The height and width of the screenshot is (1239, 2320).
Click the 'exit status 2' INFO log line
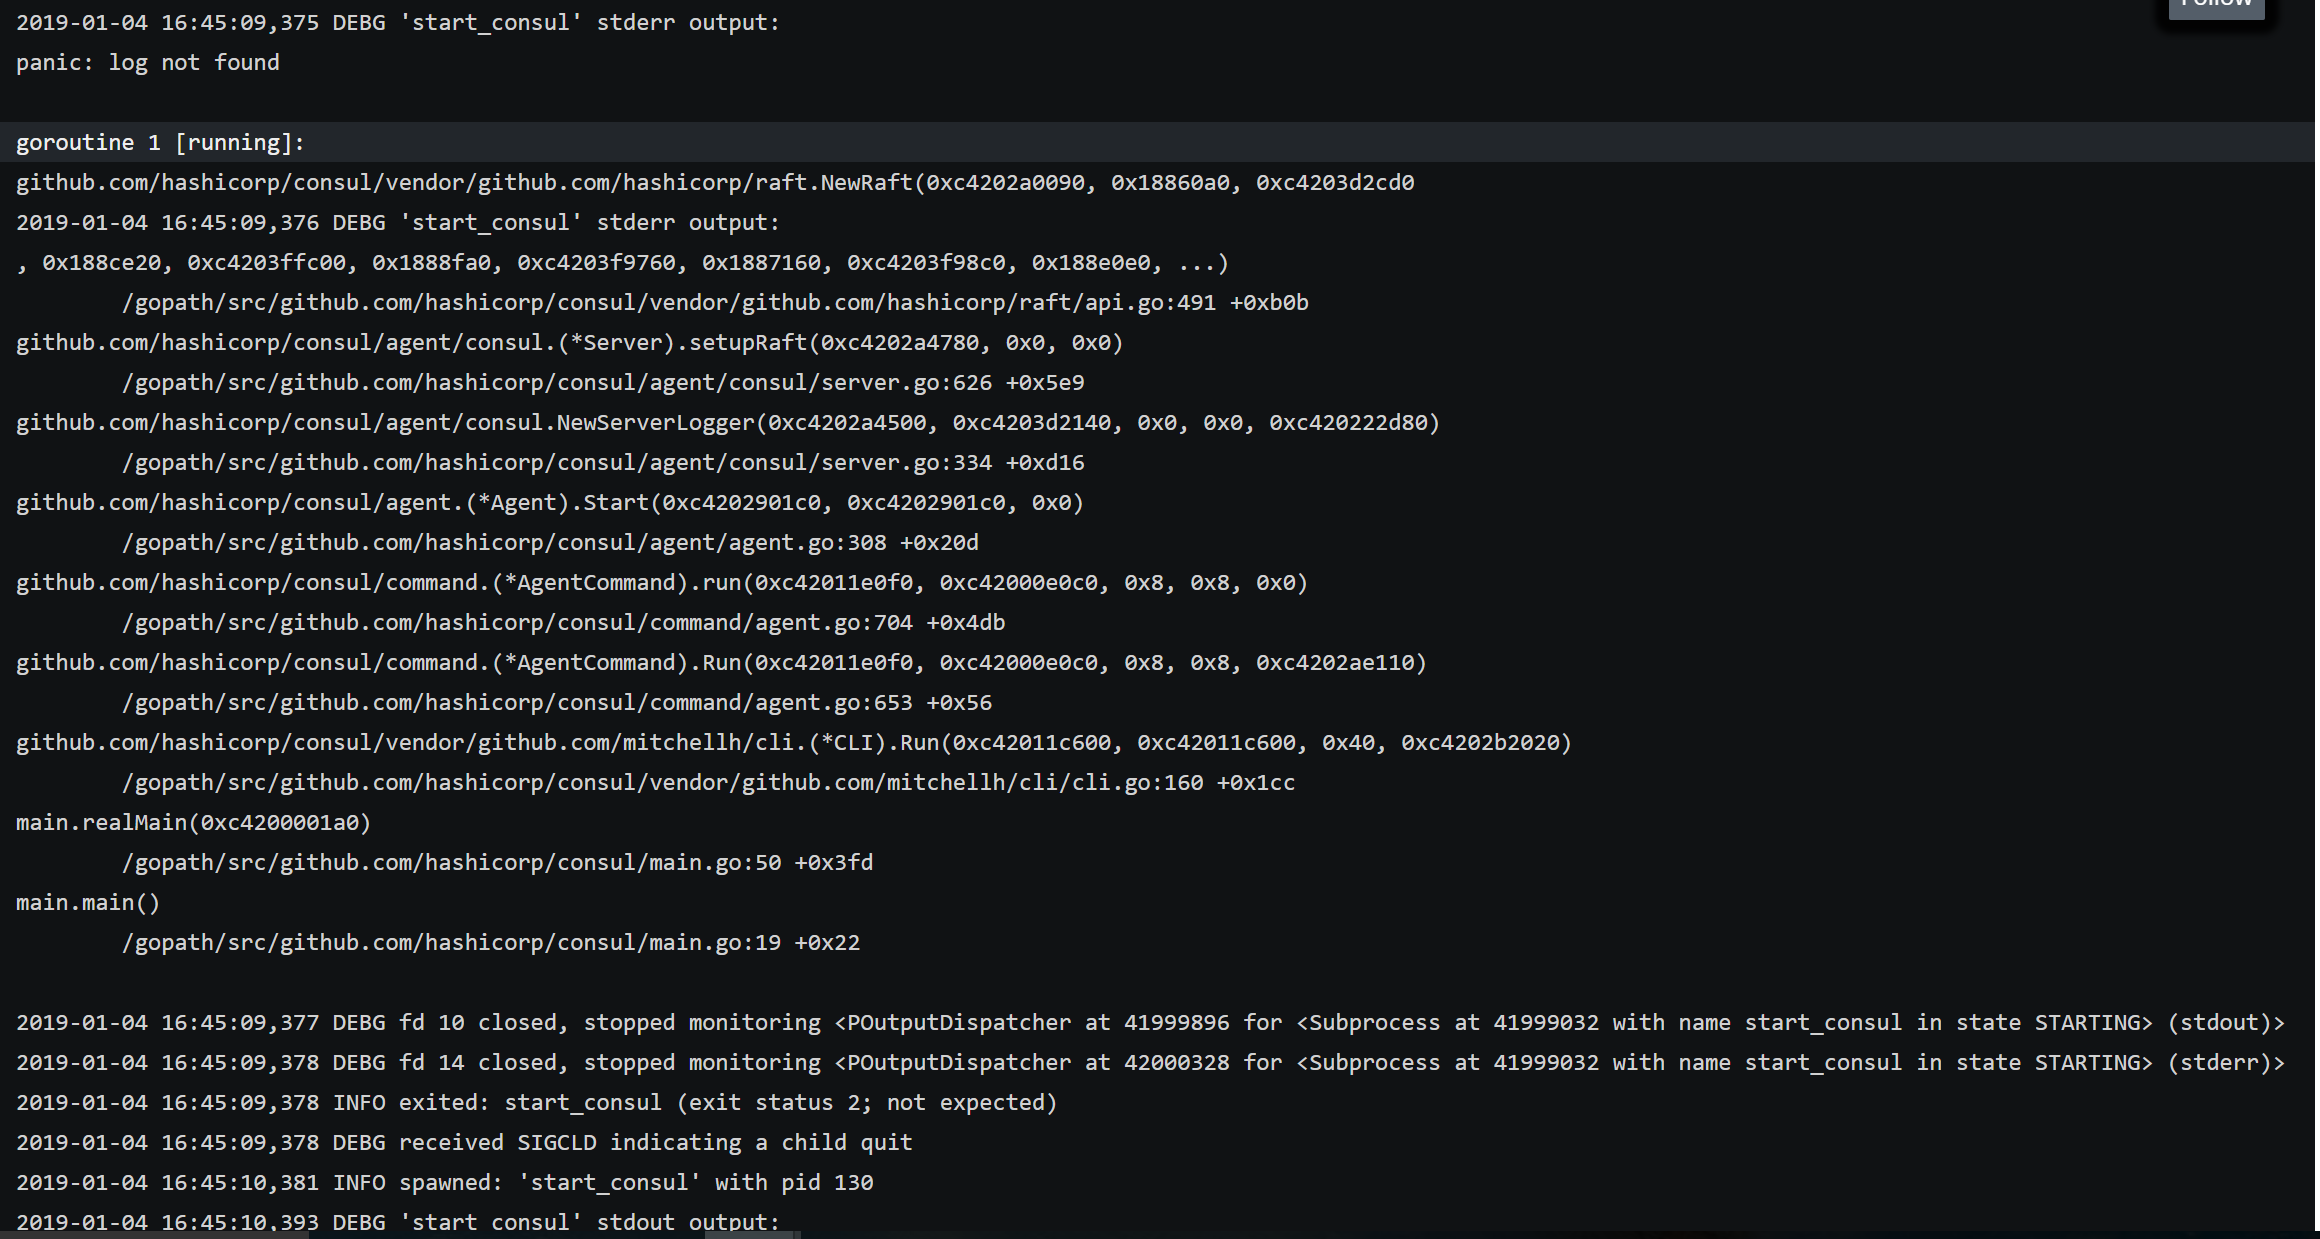click(x=536, y=1102)
